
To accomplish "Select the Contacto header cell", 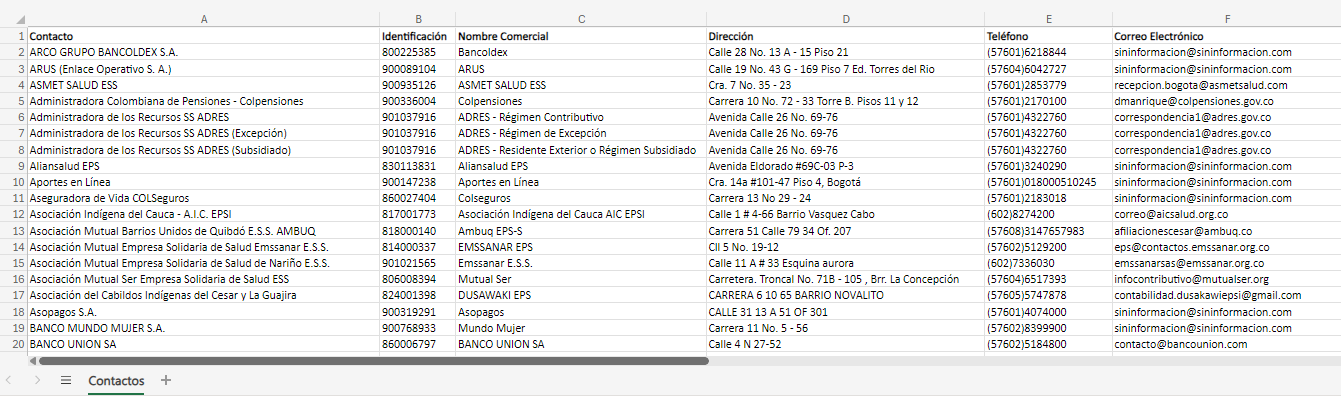I will point(203,36).
